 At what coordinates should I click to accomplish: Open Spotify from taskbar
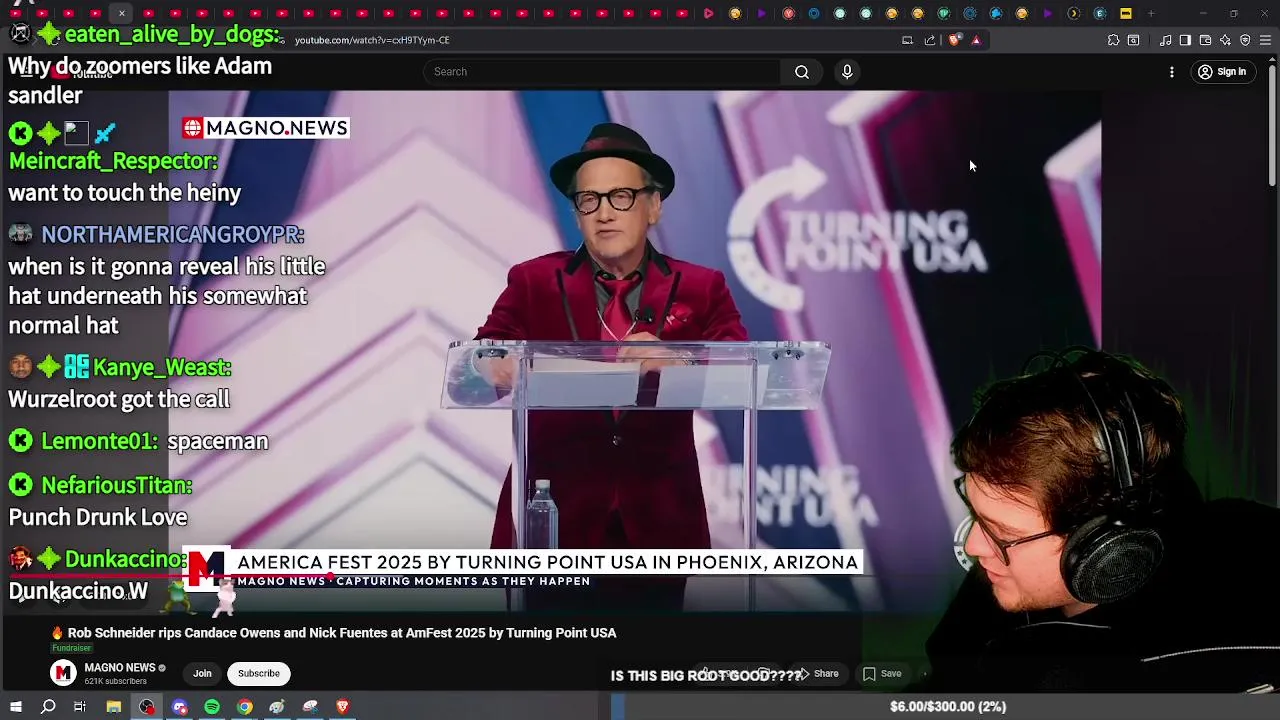pyautogui.click(x=212, y=707)
